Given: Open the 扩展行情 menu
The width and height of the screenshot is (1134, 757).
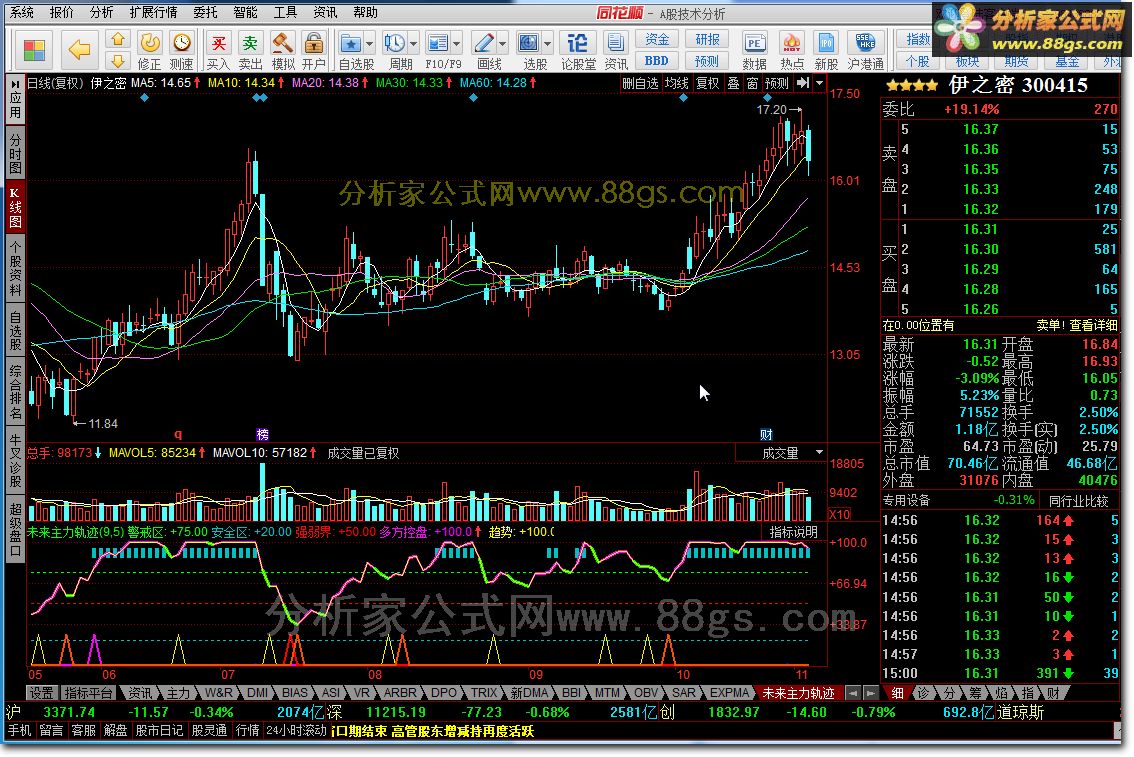Looking at the screenshot, I should [x=153, y=12].
